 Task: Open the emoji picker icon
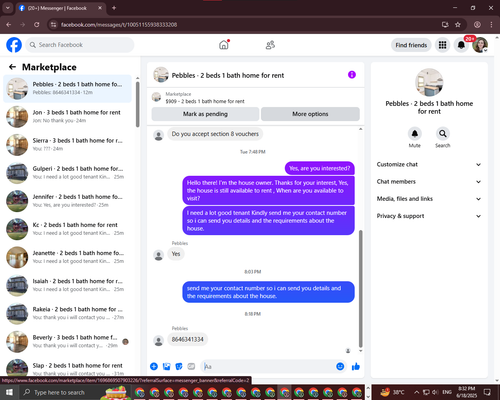click(x=340, y=367)
